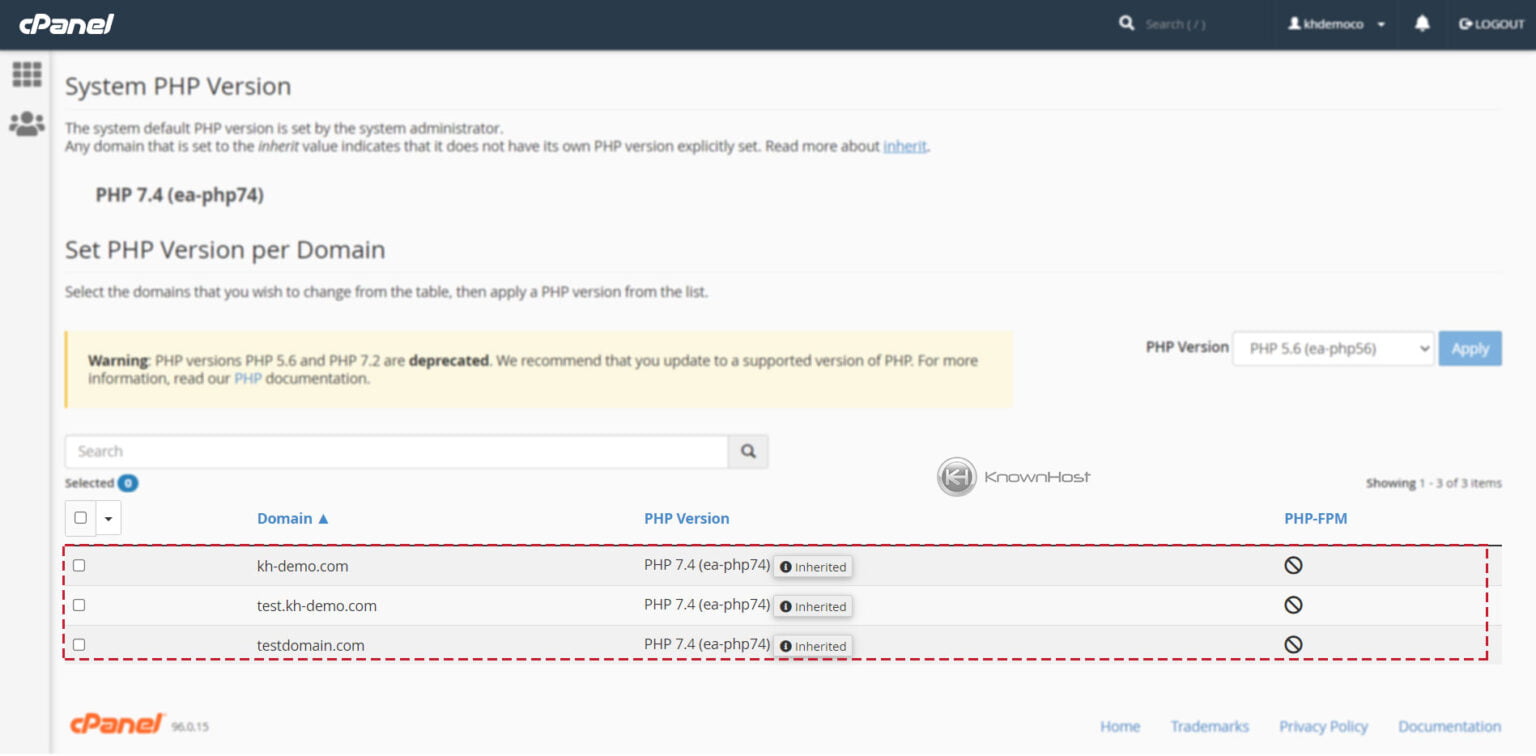Open the PHP Version dropdown showing PHP 5.6
This screenshot has width=1536, height=756.
[1332, 348]
